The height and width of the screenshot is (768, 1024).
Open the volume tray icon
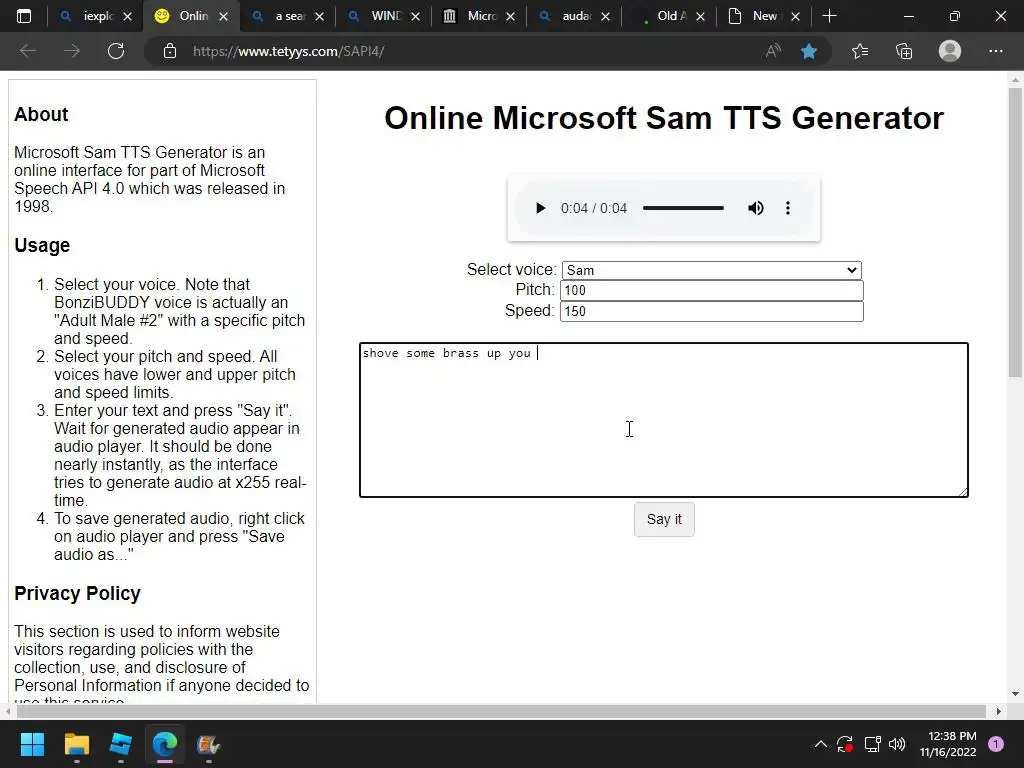[x=897, y=744]
